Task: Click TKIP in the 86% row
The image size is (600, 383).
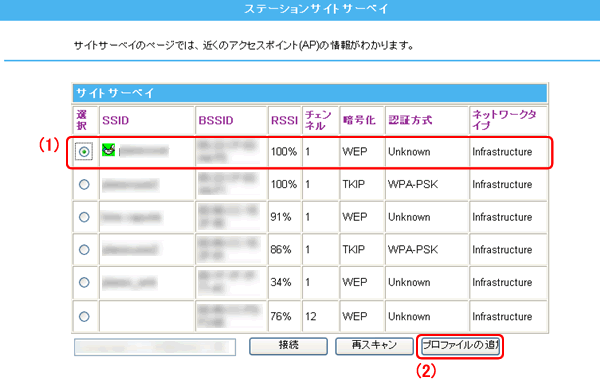Action: pyautogui.click(x=354, y=250)
